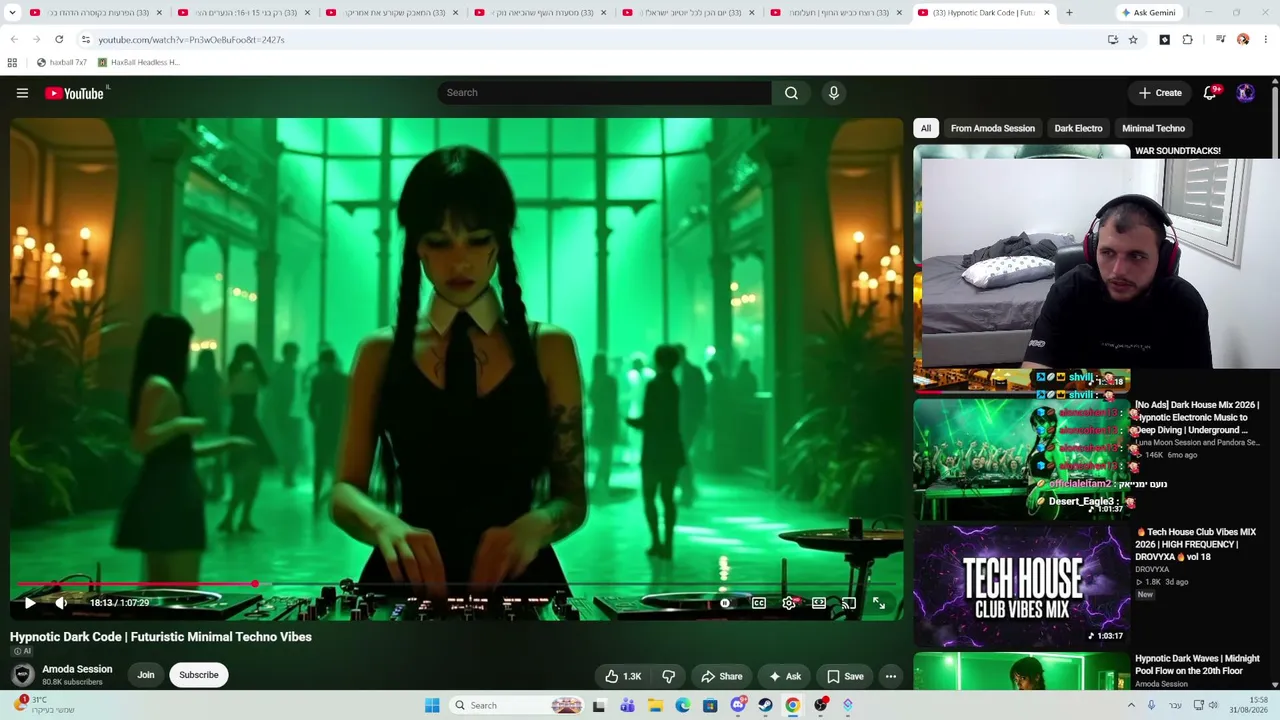Viewport: 1280px width, 720px height.
Task: Open the YouTube account avatar menu
Action: click(1246, 93)
